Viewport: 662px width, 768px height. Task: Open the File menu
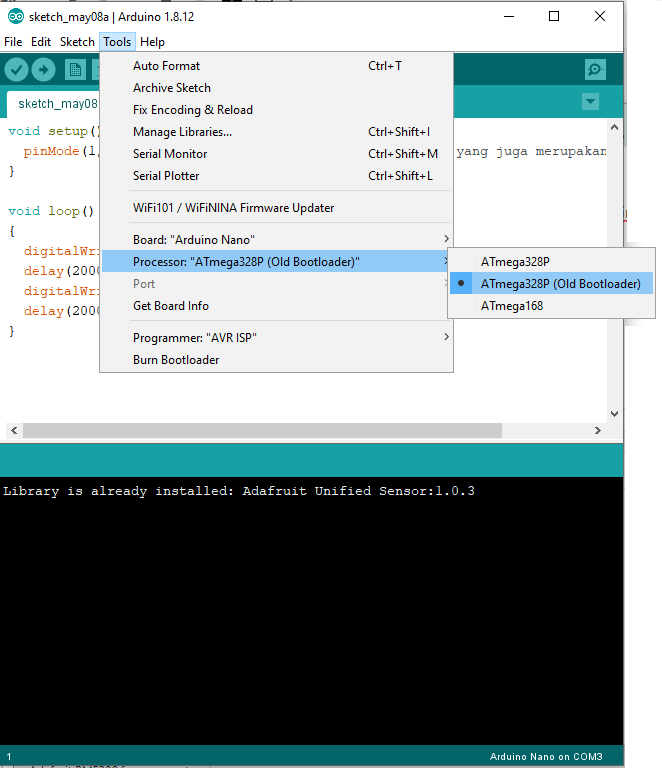[13, 42]
